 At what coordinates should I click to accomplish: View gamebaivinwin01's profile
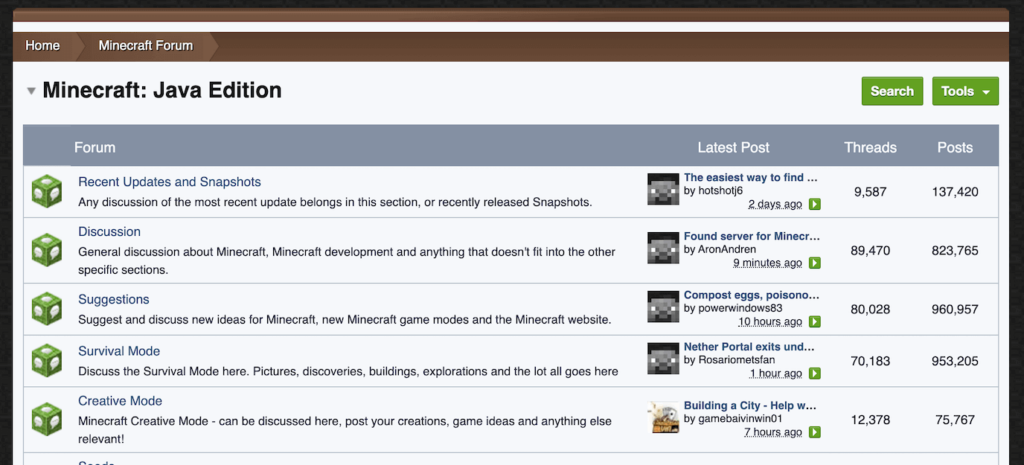click(739, 419)
